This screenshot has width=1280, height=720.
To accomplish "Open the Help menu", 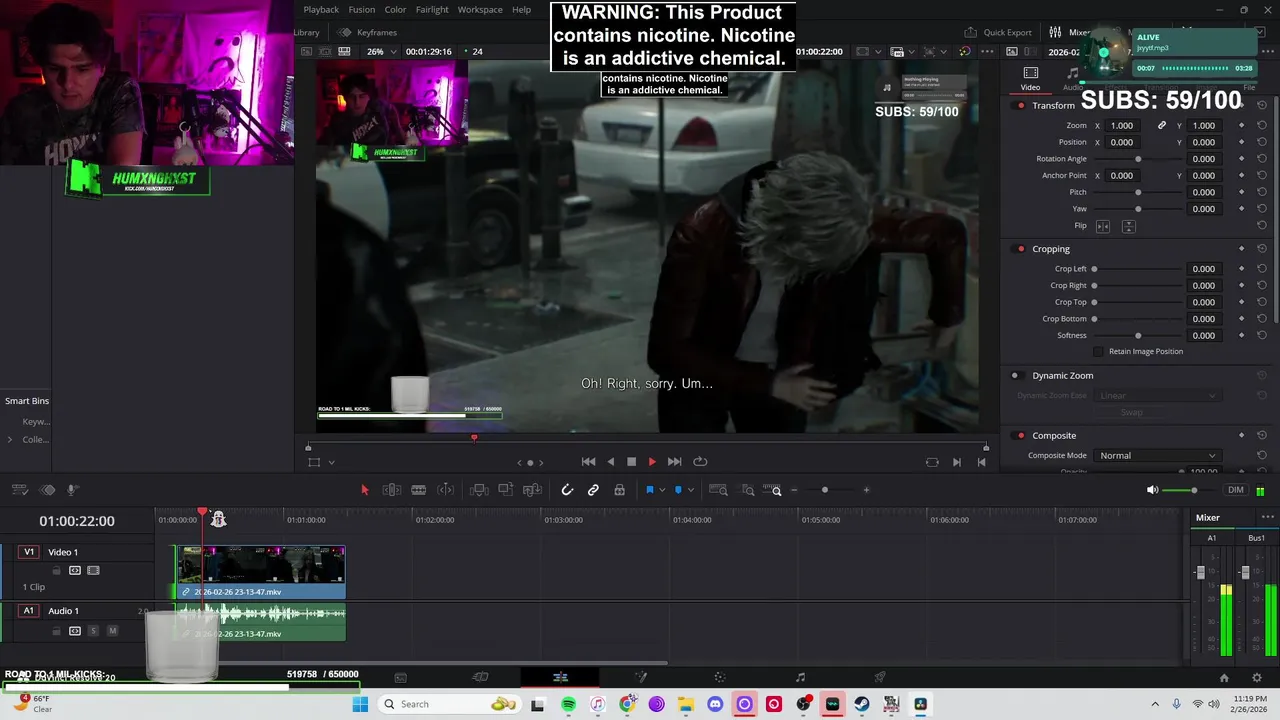I will point(522,10).
